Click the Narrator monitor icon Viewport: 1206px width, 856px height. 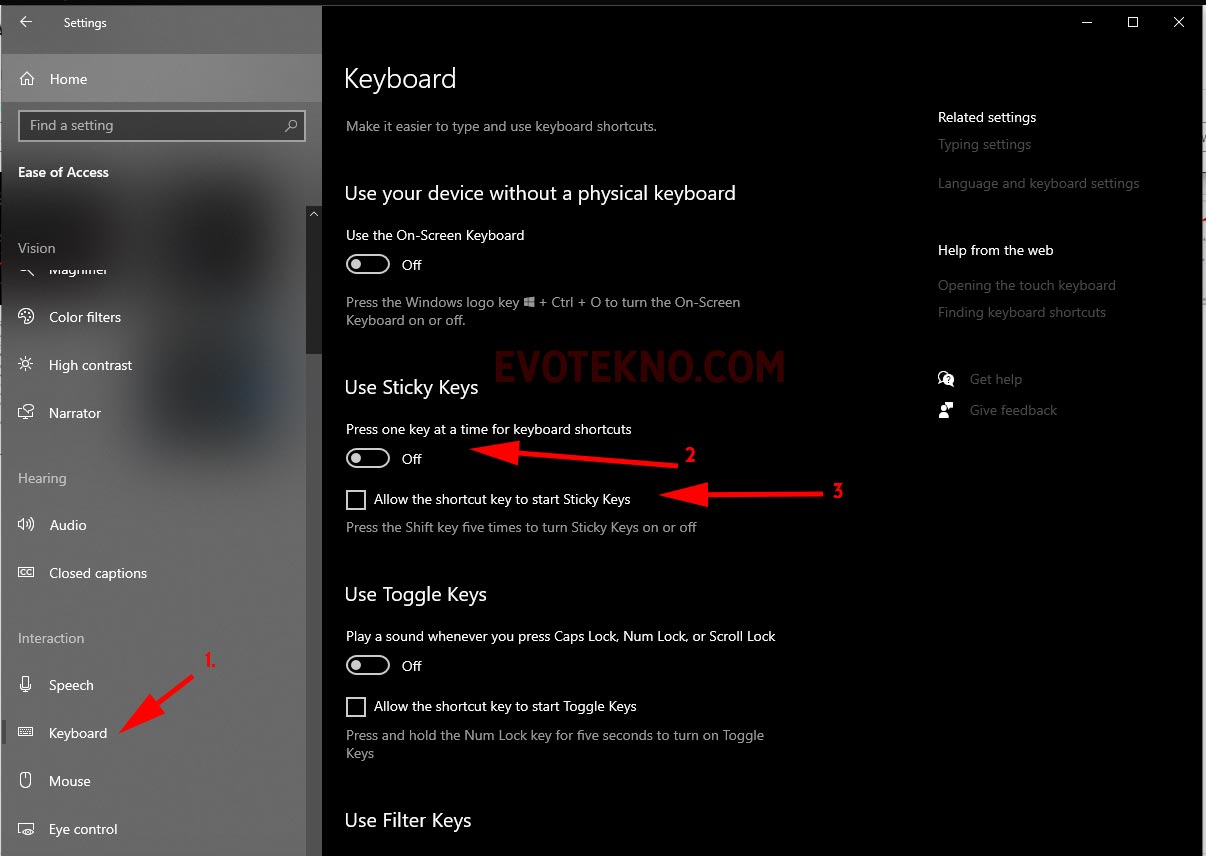coord(27,413)
